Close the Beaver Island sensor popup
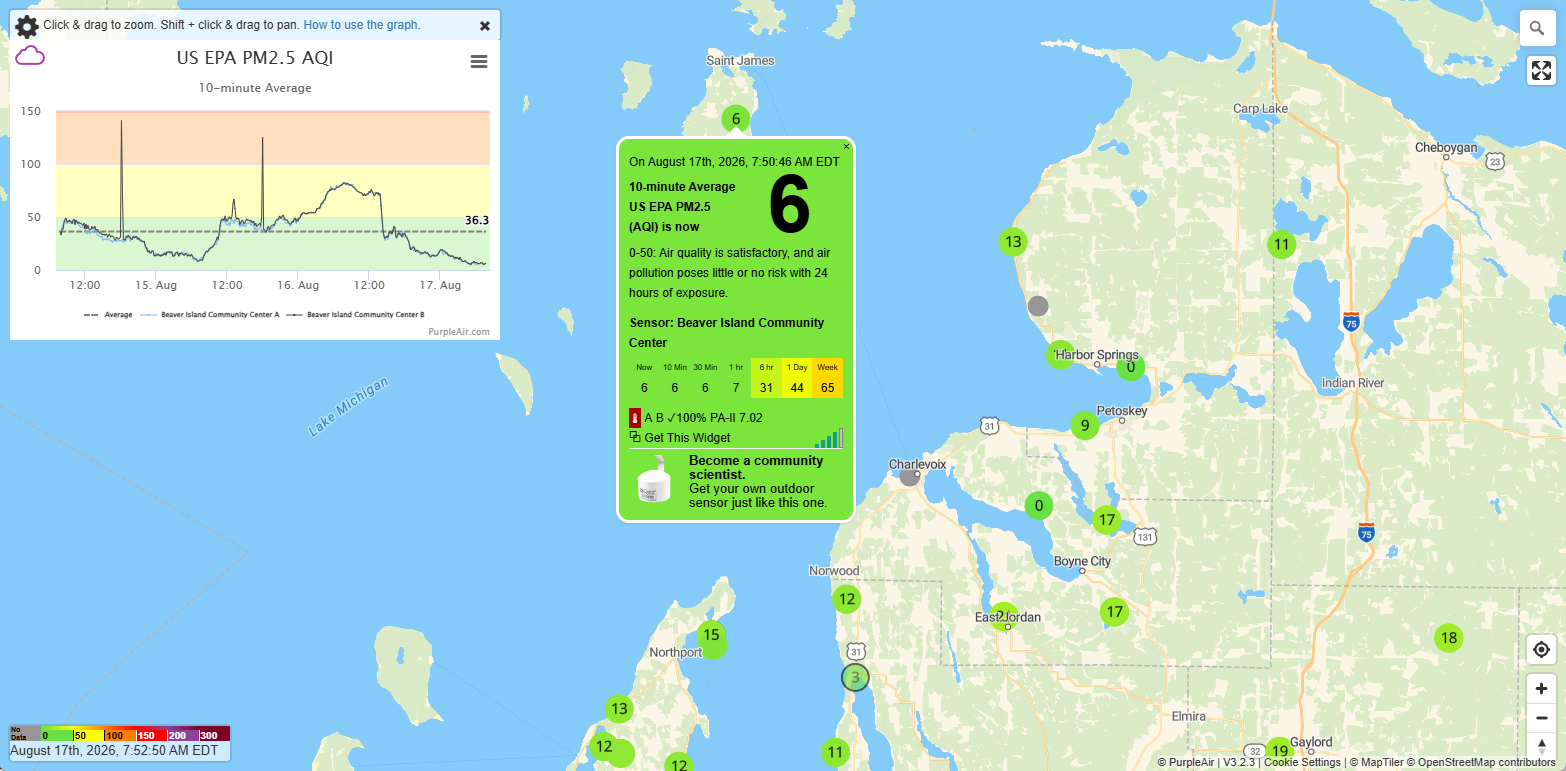Image resolution: width=1566 pixels, height=771 pixels. [x=846, y=146]
